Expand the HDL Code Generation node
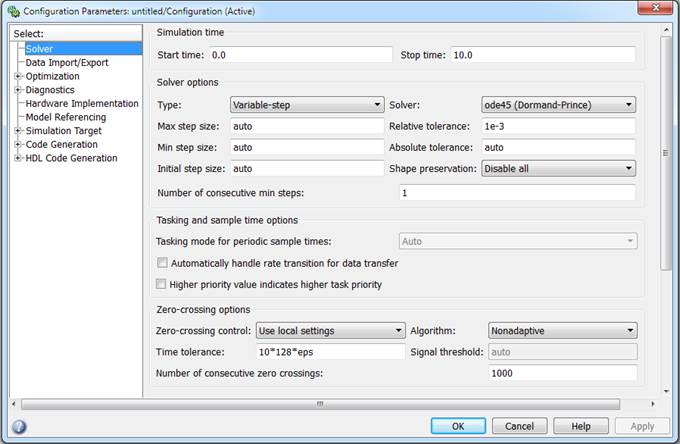This screenshot has height=444, width=680. click(18, 158)
